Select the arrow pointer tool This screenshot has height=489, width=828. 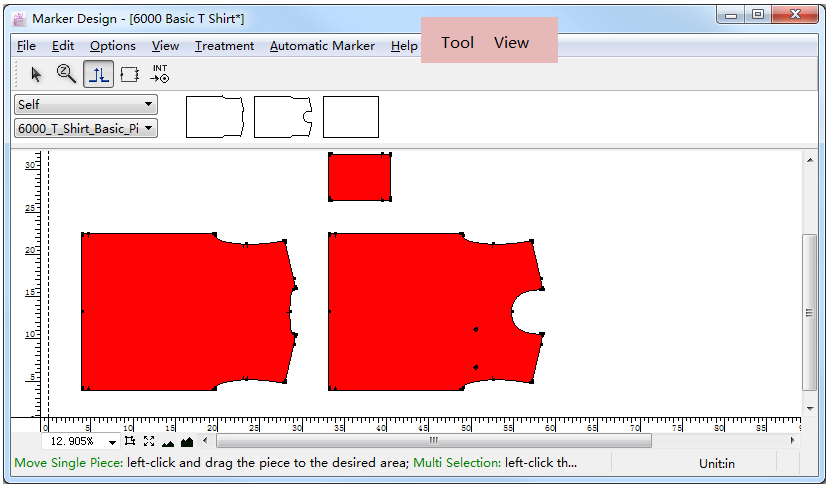click(x=37, y=74)
